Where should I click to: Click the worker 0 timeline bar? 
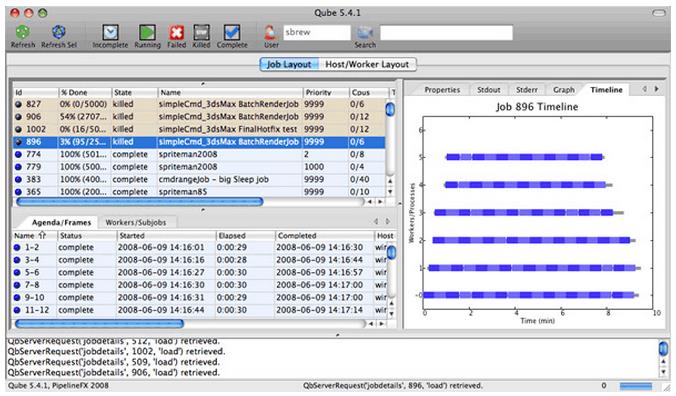tap(530, 295)
